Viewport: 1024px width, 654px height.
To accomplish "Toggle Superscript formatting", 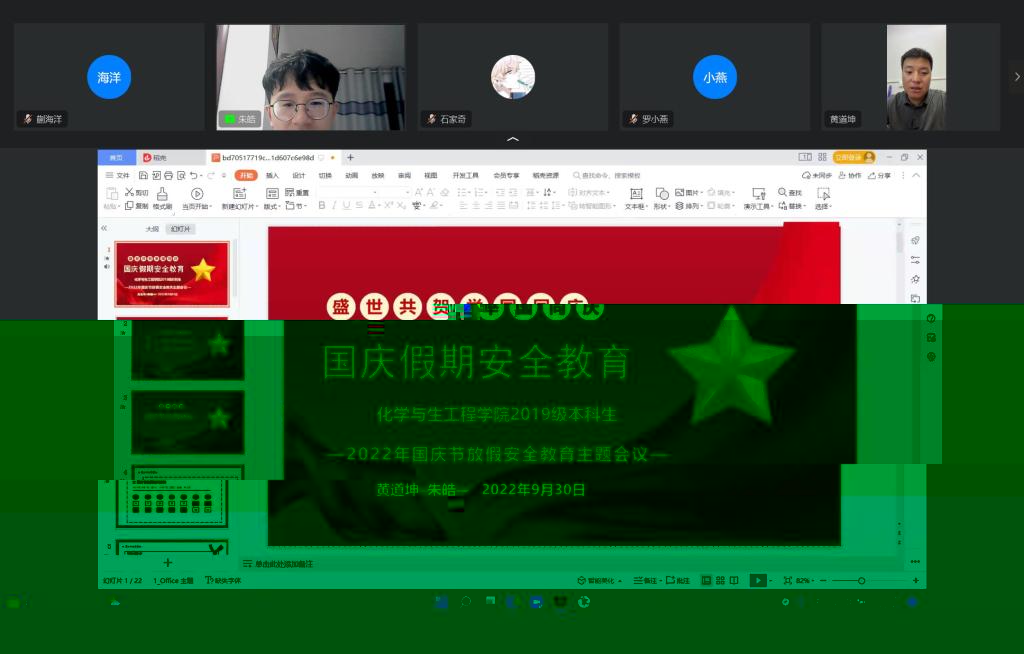I will tap(389, 205).
